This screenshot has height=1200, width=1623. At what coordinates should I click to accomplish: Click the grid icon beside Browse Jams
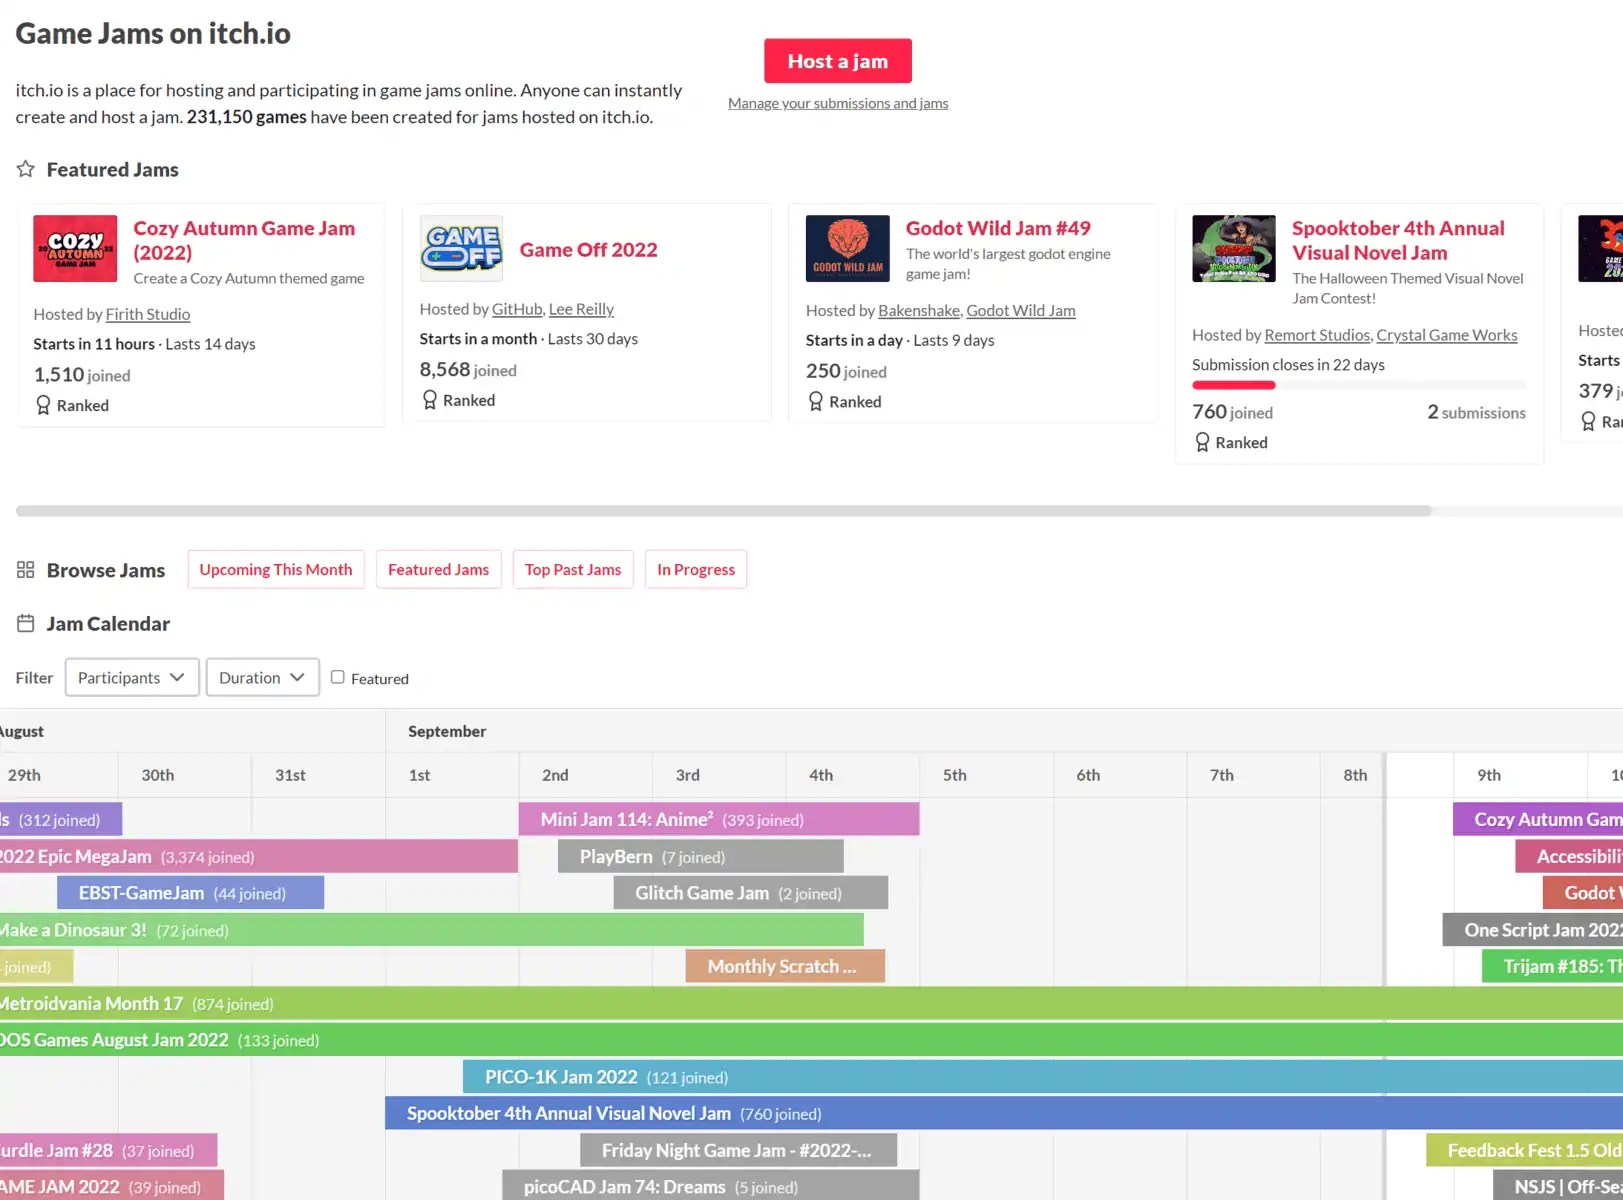point(26,570)
